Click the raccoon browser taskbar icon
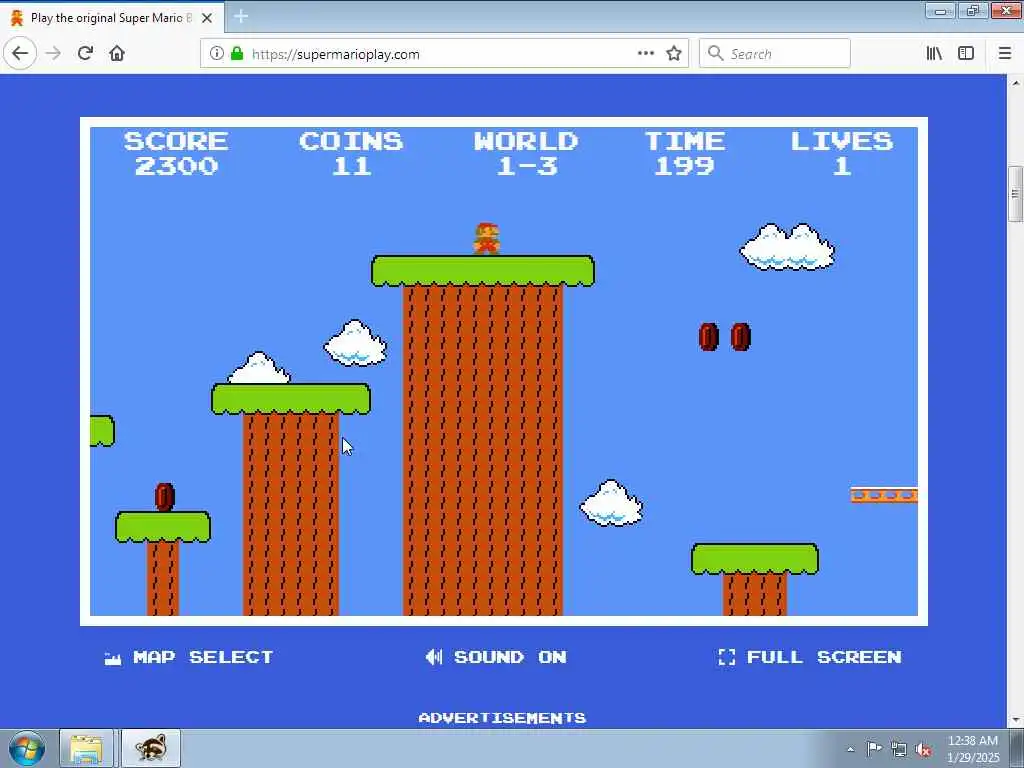 click(x=151, y=749)
